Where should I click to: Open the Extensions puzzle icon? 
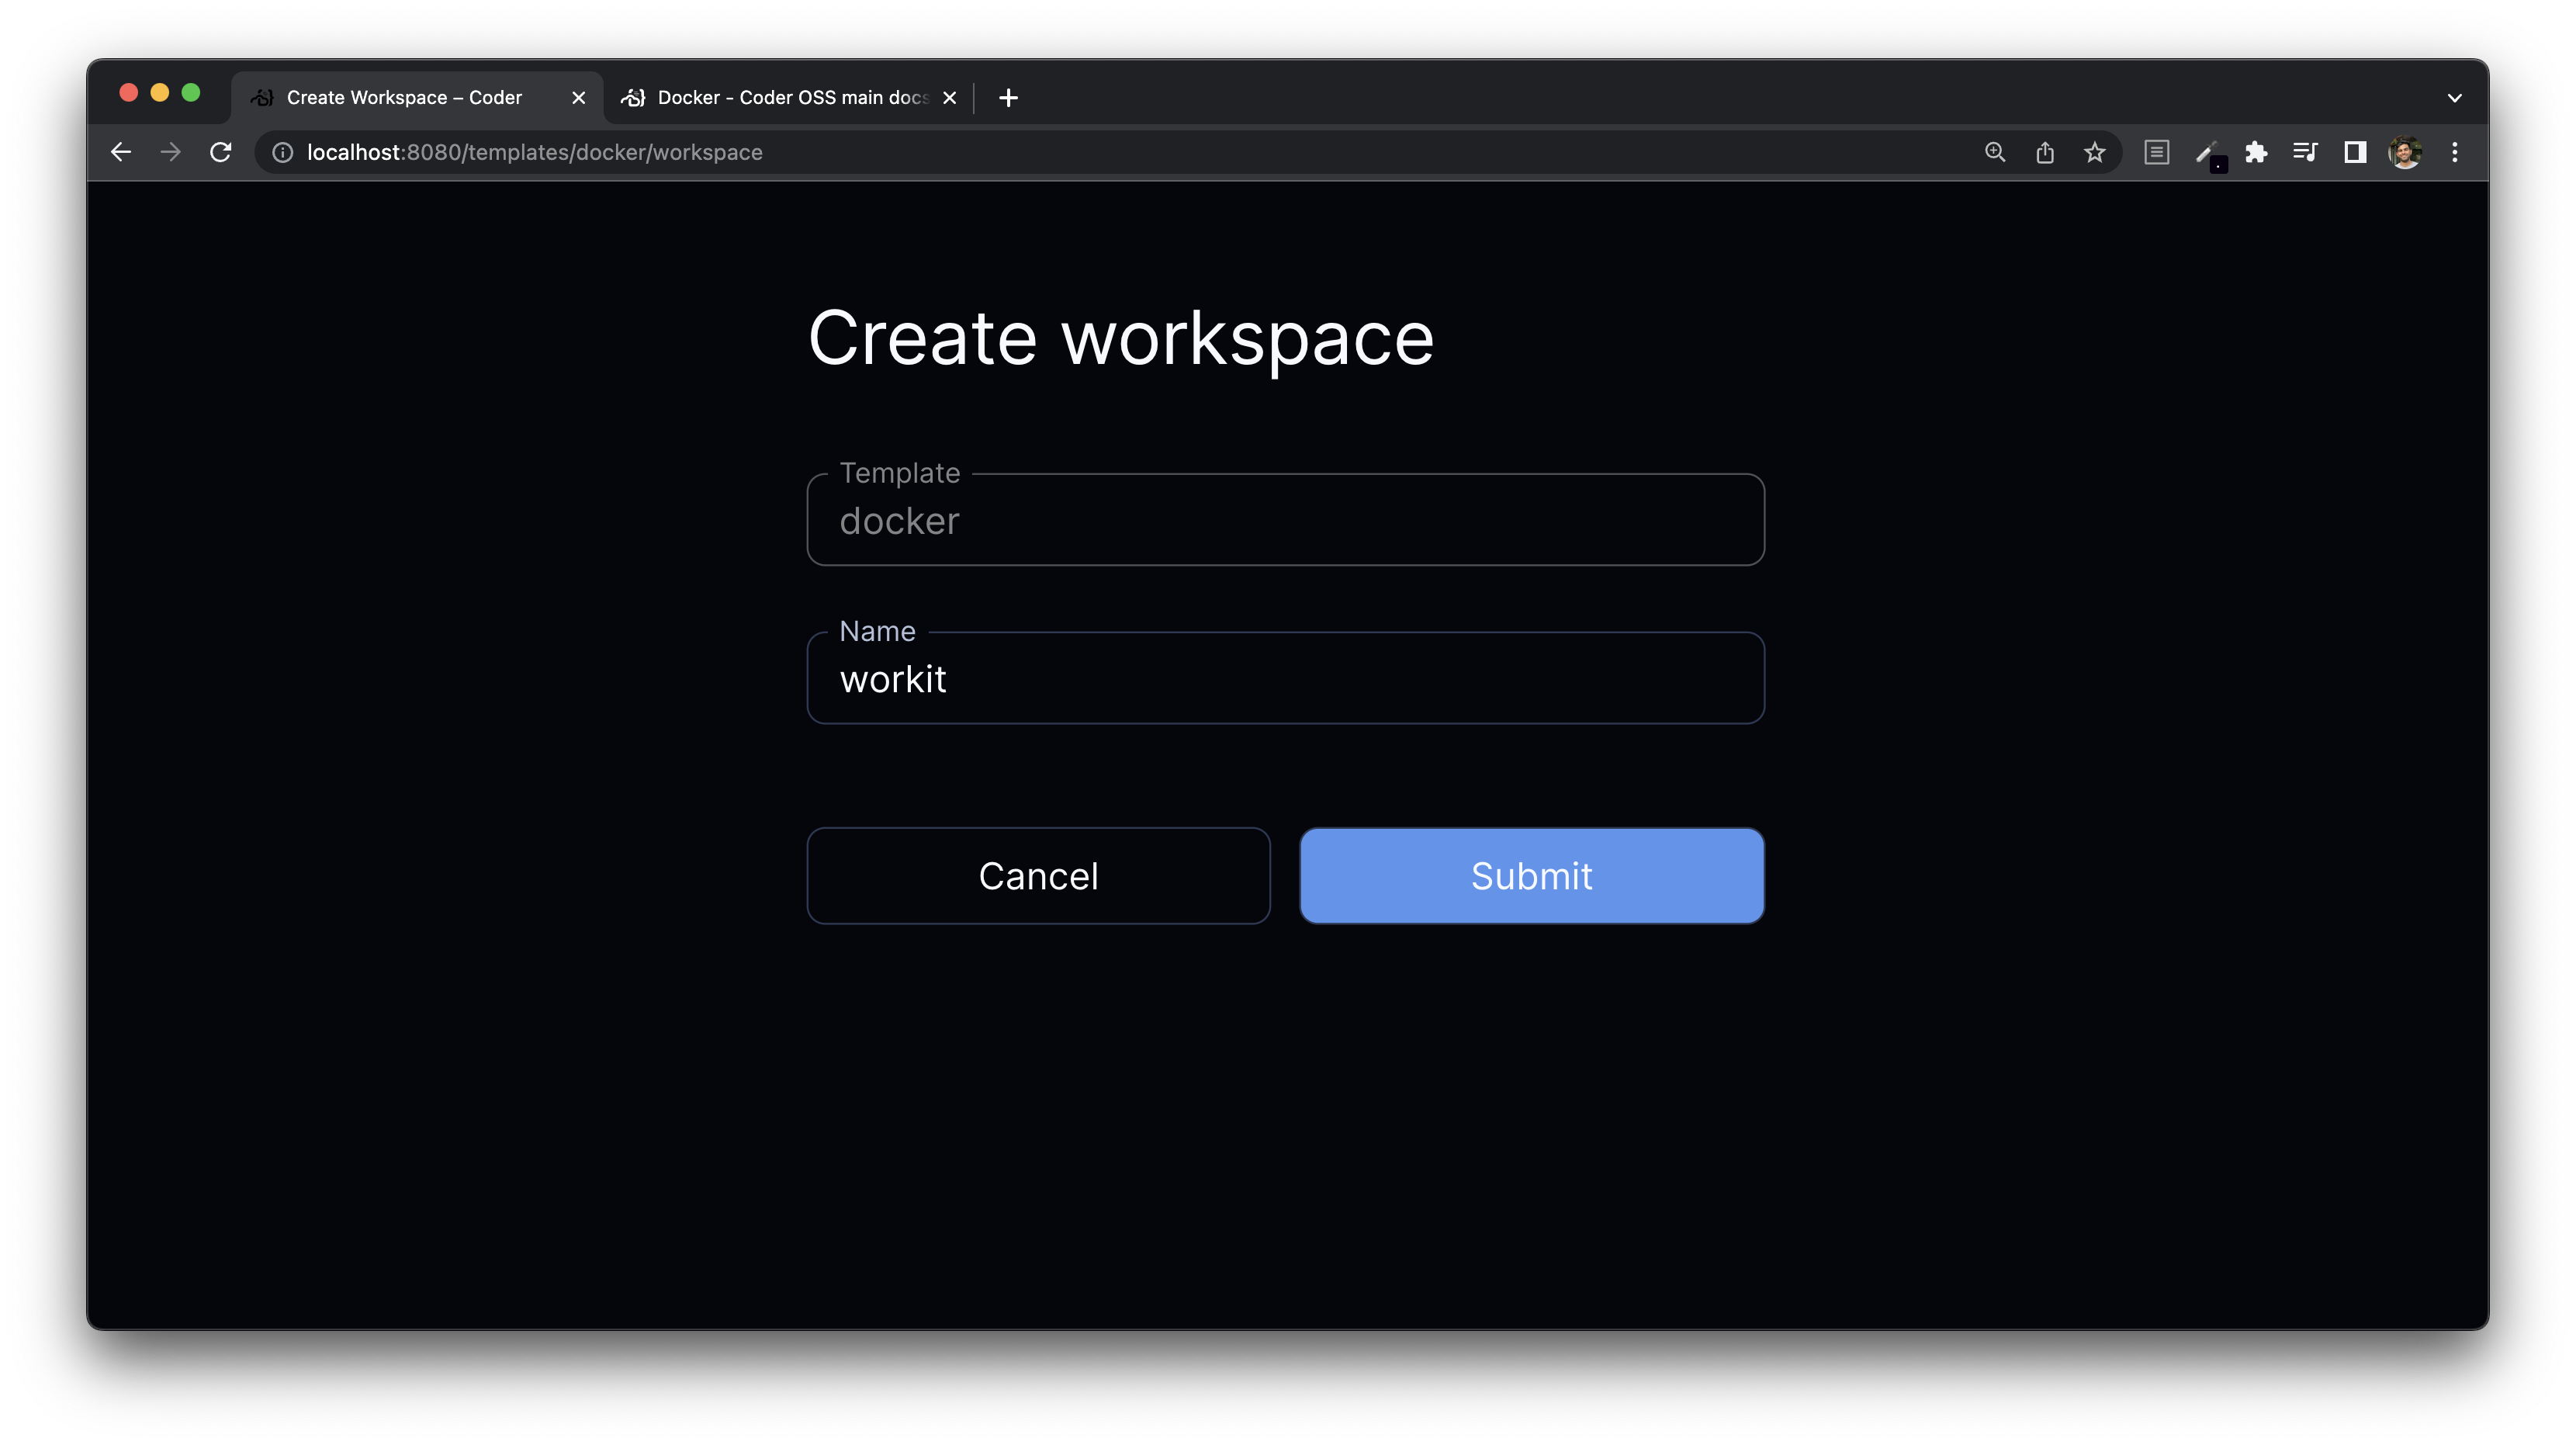pos(2256,152)
